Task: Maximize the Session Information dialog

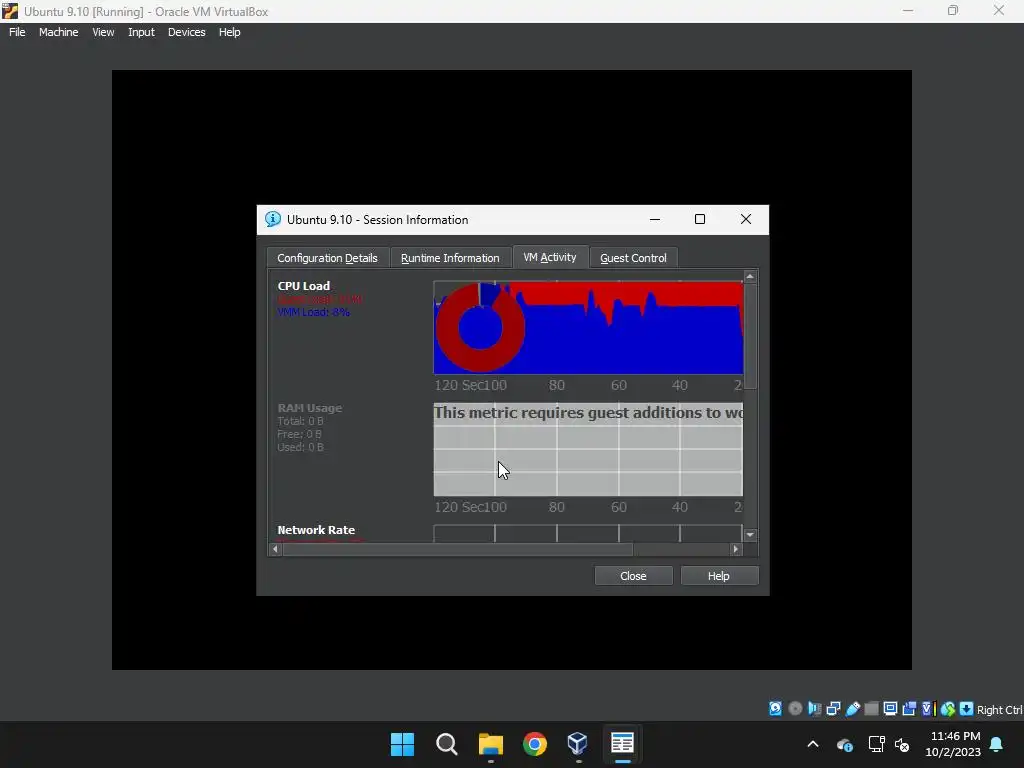Action: 700,219
